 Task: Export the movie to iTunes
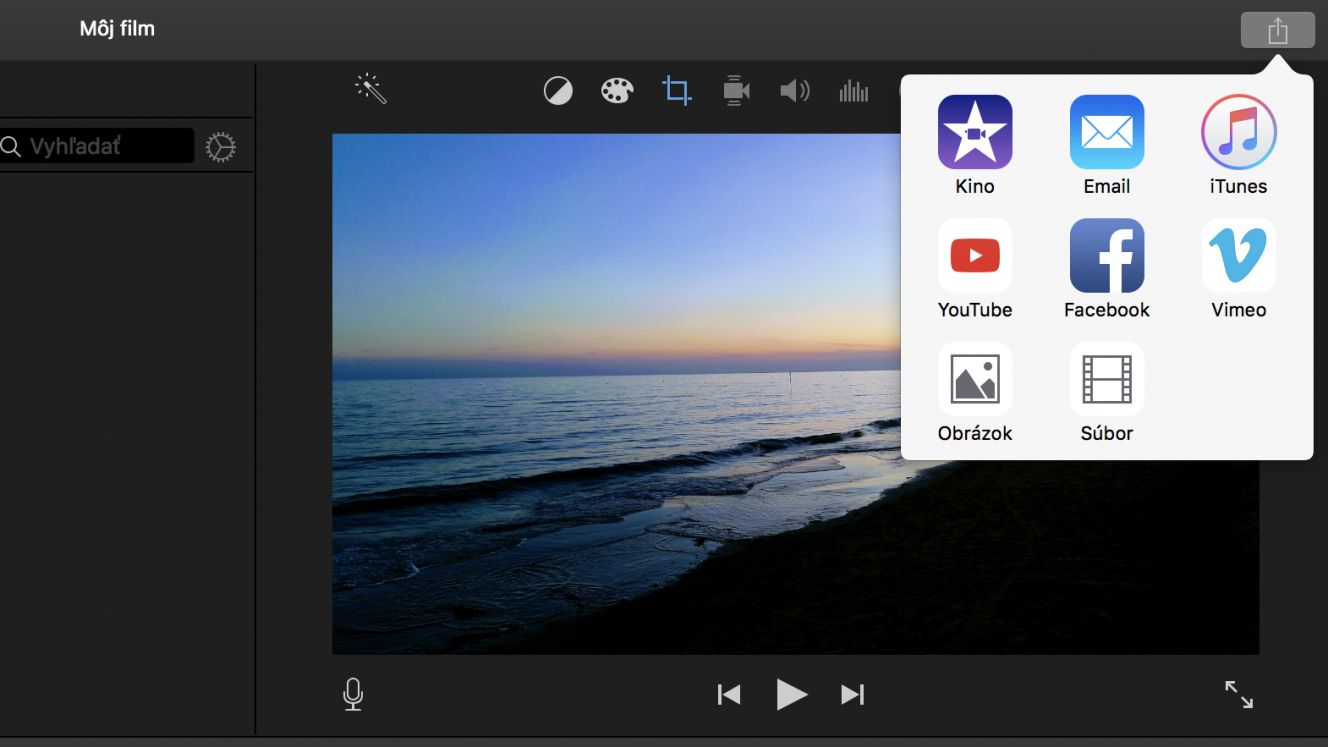coord(1238,145)
